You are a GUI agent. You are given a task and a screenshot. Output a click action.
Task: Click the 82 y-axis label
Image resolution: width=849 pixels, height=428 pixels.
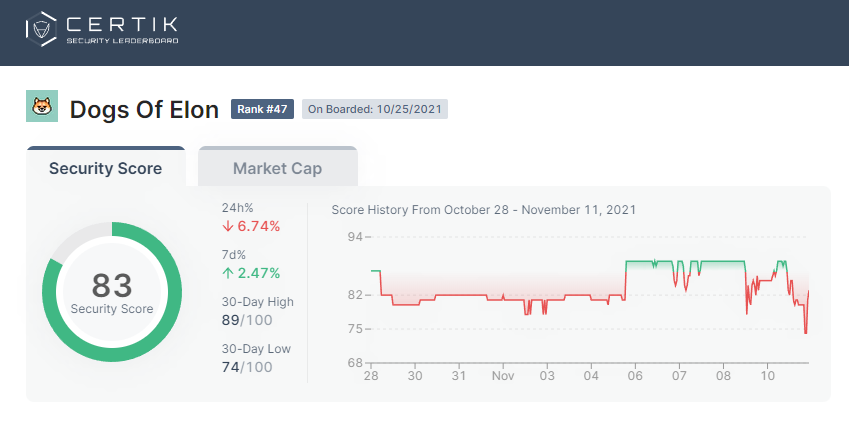(x=355, y=295)
